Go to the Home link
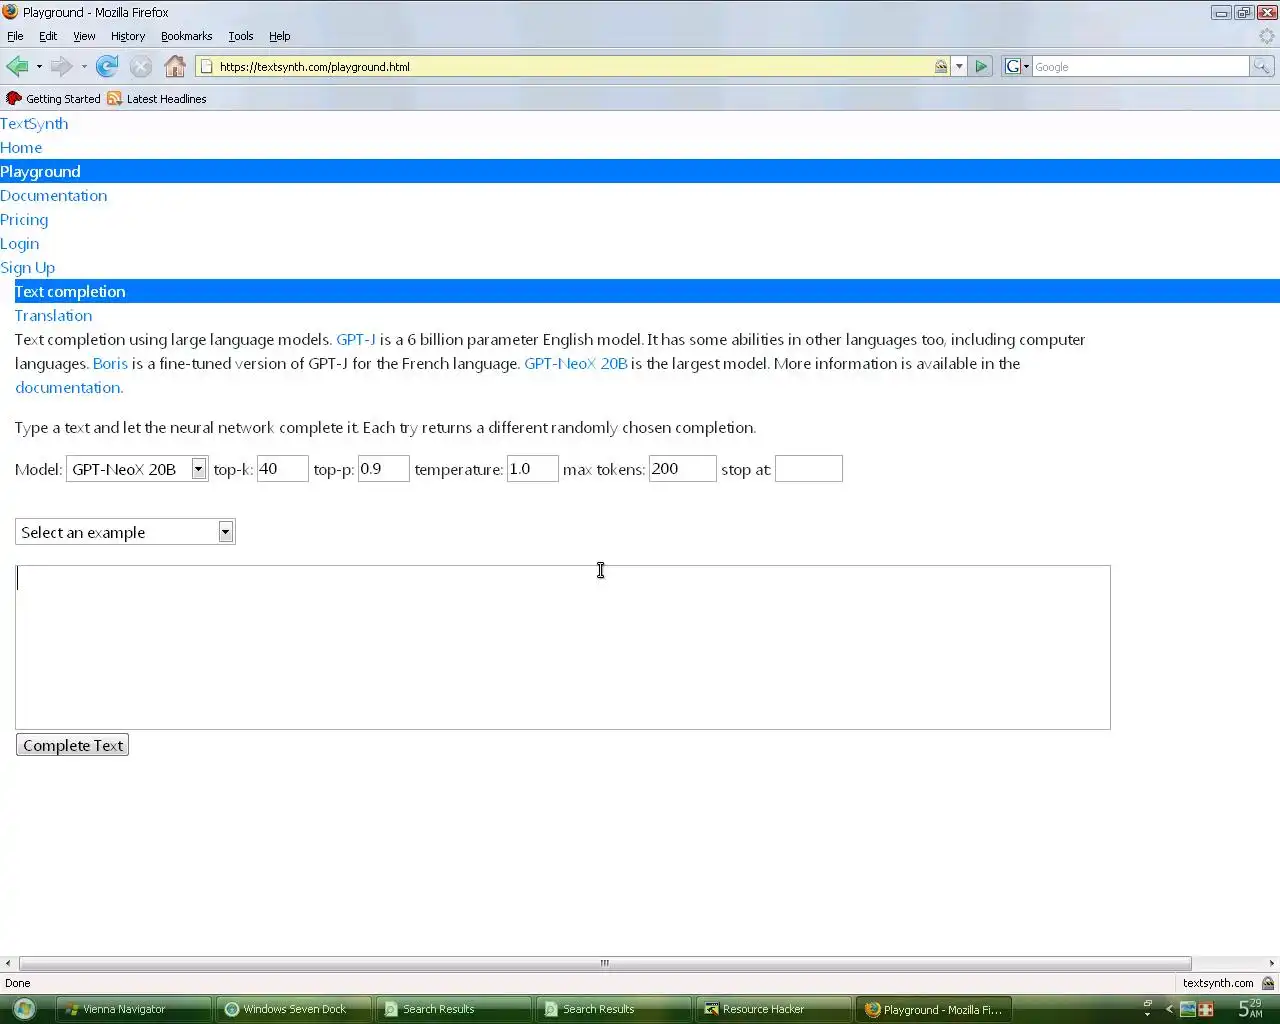1280x1024 pixels. pyautogui.click(x=21, y=148)
